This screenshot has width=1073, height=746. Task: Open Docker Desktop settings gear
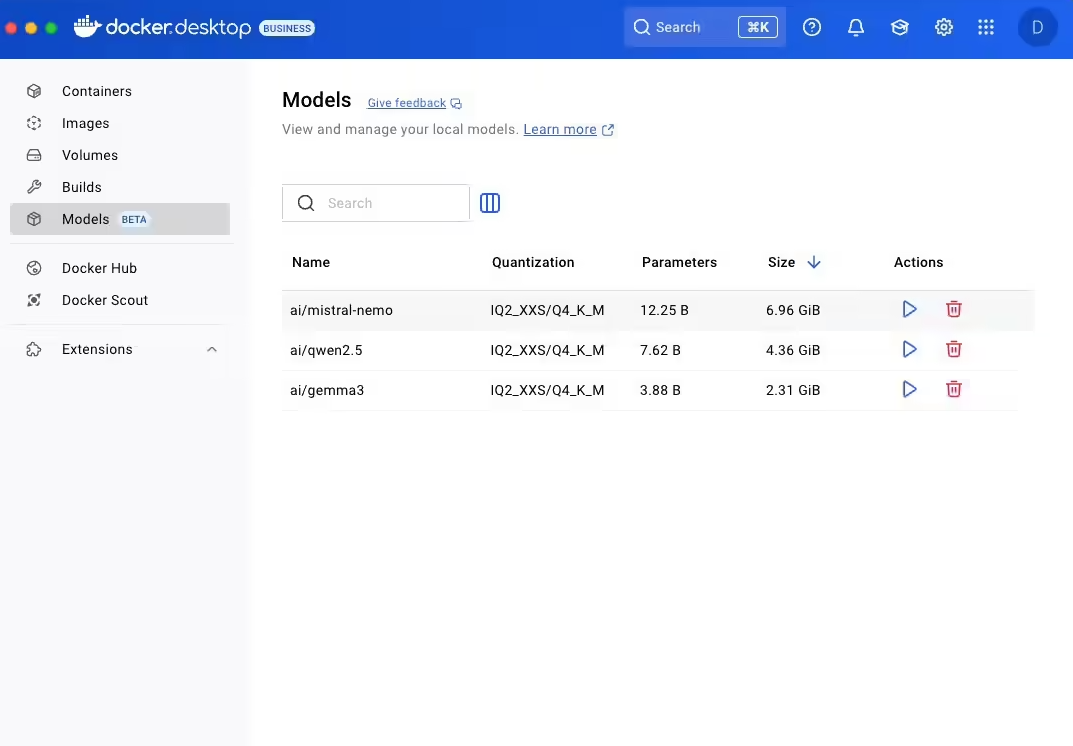point(944,27)
